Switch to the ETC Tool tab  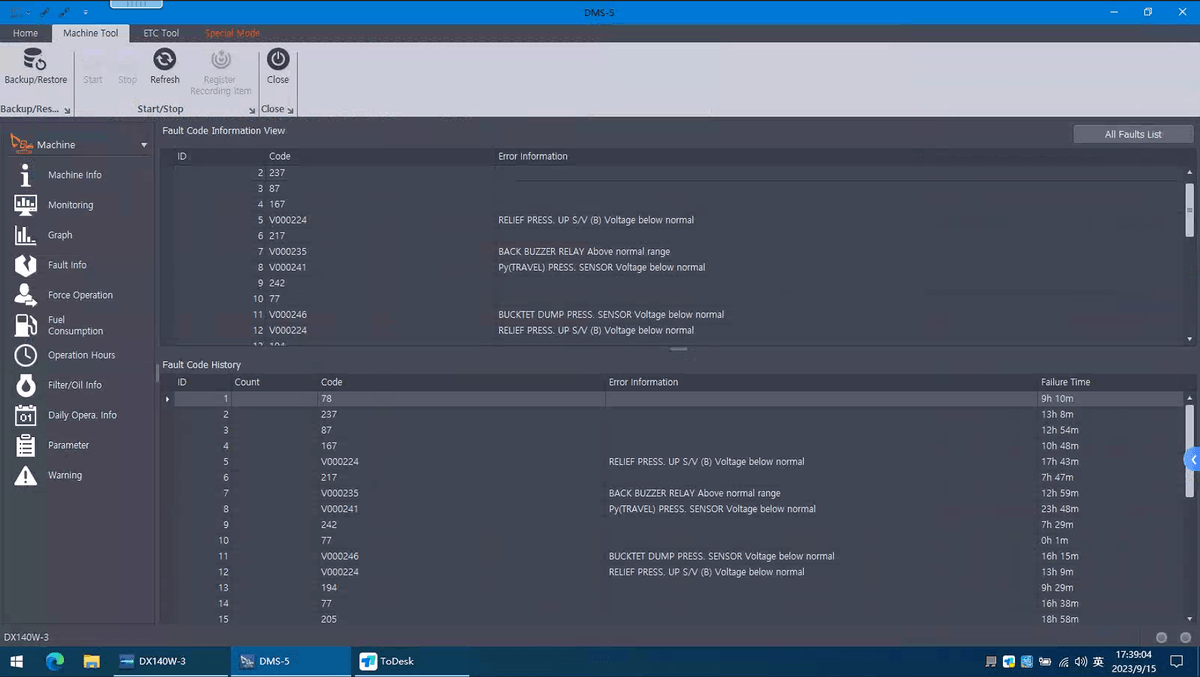point(161,33)
